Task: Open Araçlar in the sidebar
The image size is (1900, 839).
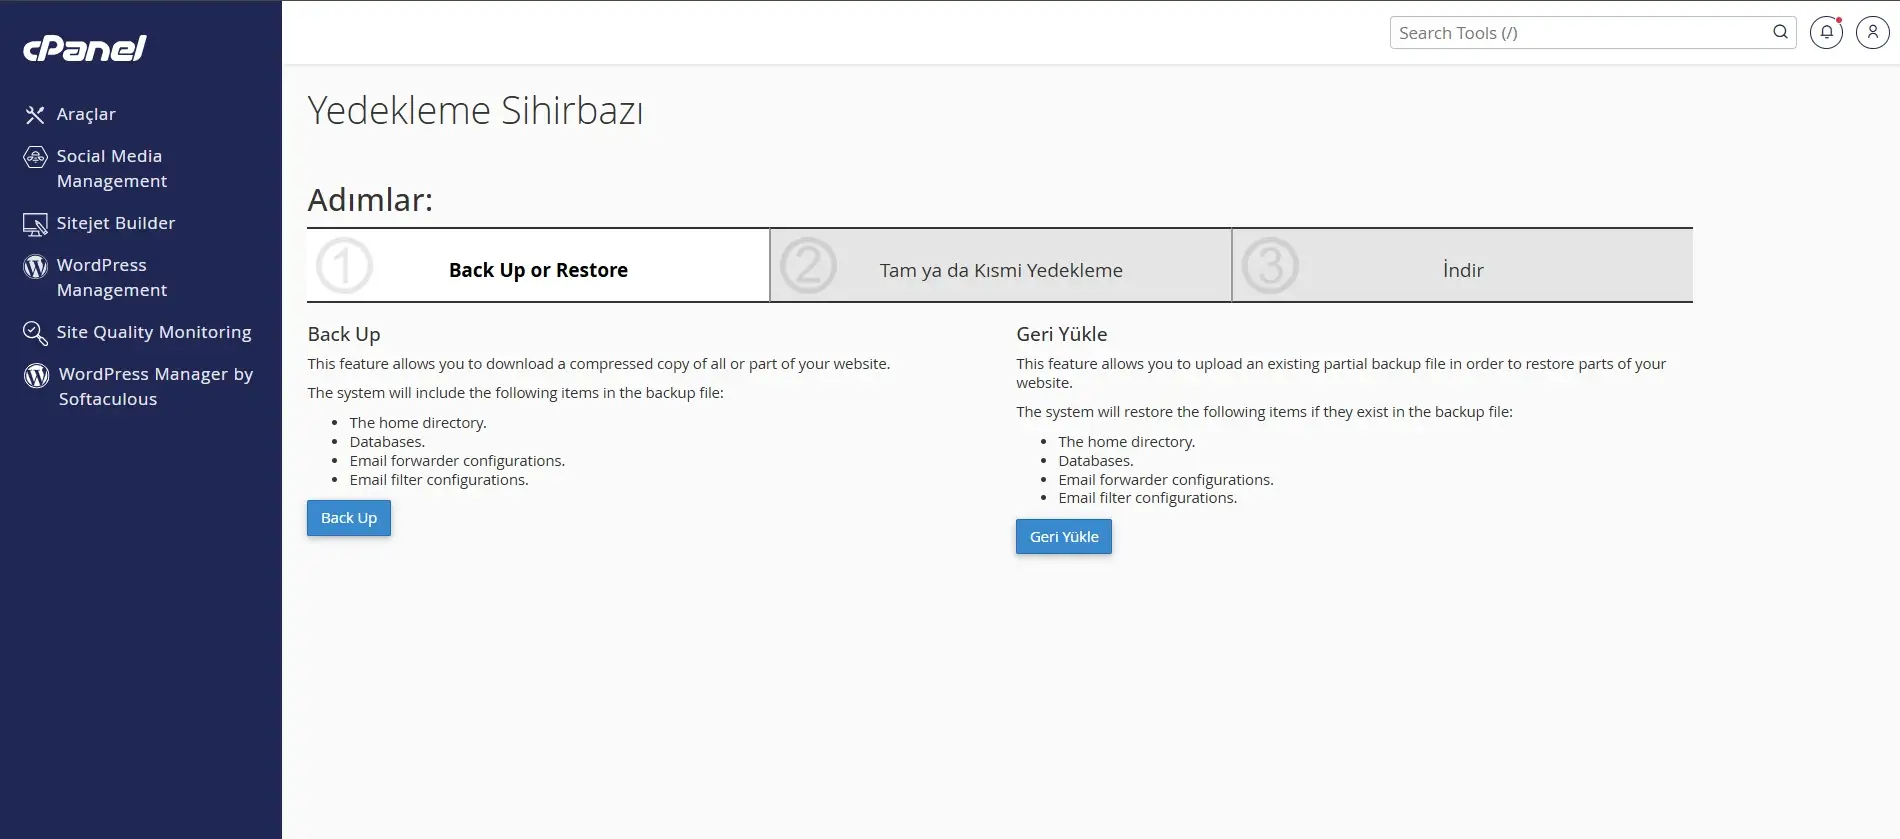Action: [x=86, y=114]
